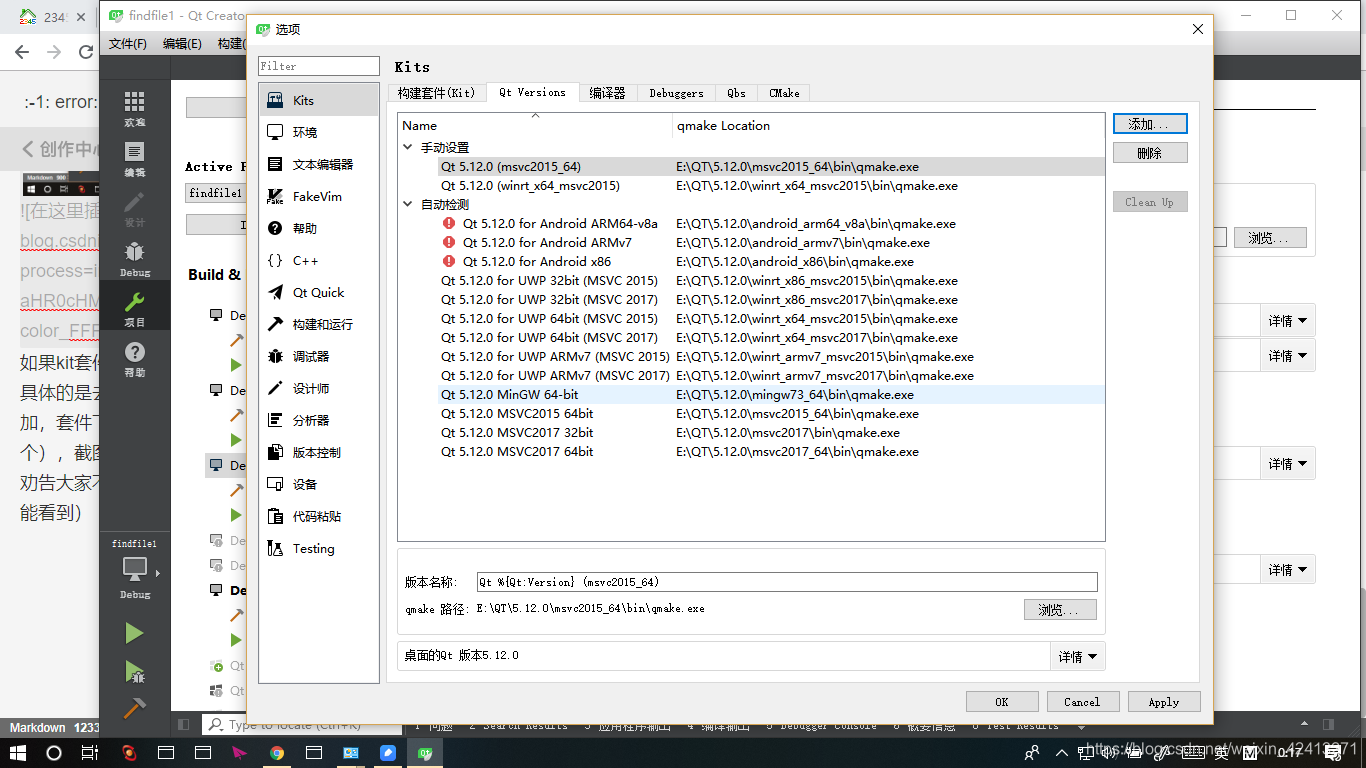
Task: Switch to 项目 projects mode
Action: [x=134, y=309]
